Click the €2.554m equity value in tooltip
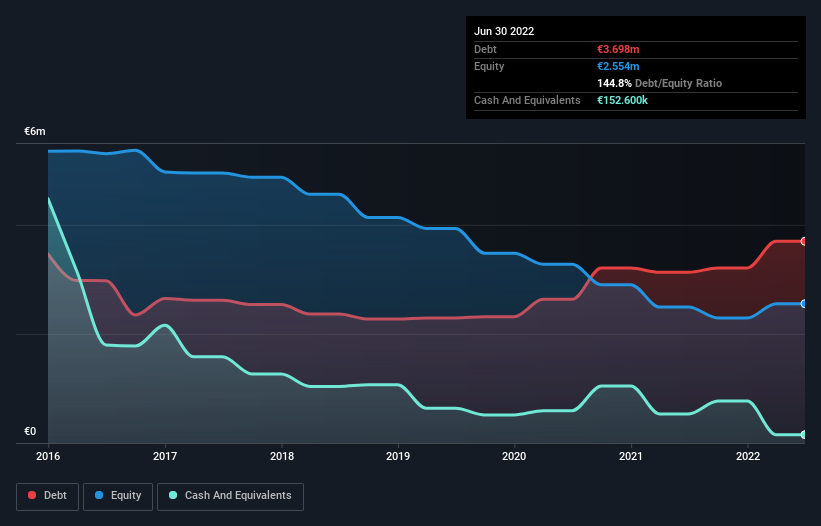This screenshot has height=526, width=821. 618,66
